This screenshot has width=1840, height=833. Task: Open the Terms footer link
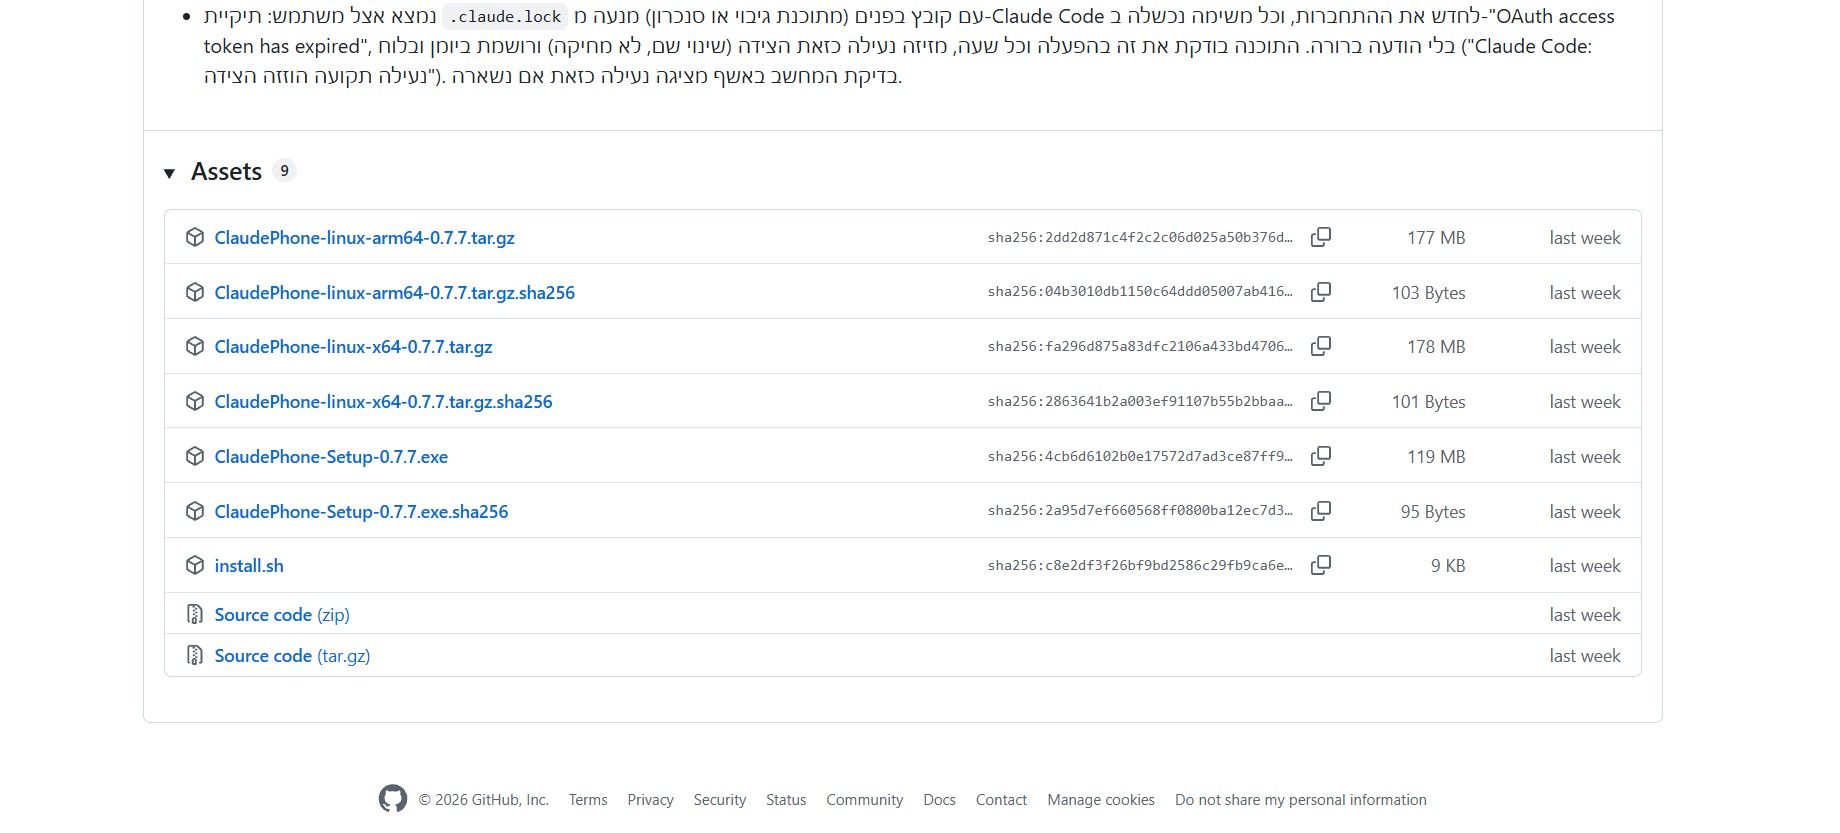tap(588, 800)
